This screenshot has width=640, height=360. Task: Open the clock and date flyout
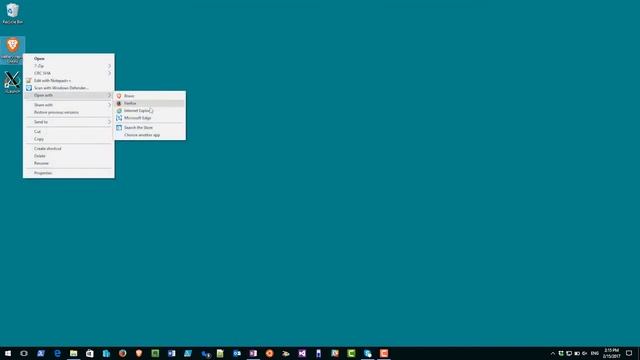tap(611, 353)
